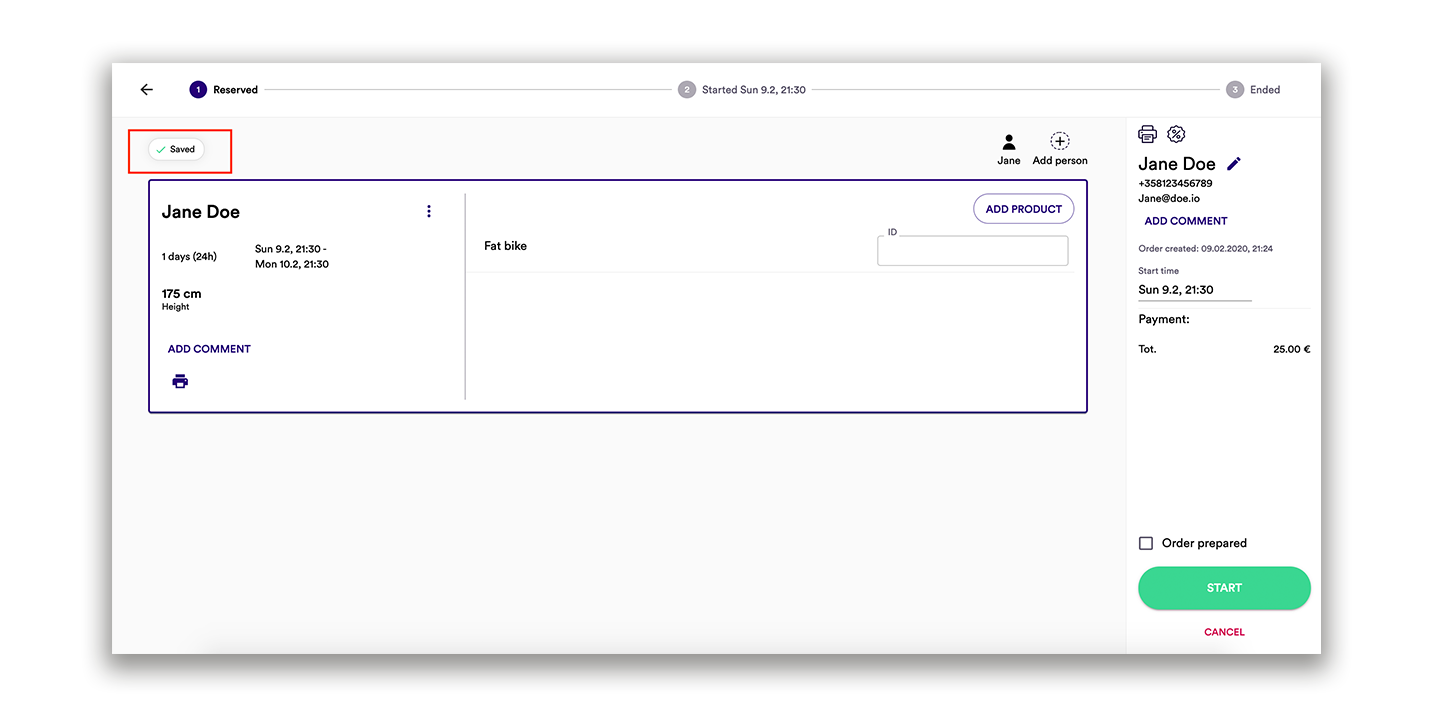Screen dimensions: 1432x716
Task: Click the 1 days (24h) duration text
Action: coord(189,257)
